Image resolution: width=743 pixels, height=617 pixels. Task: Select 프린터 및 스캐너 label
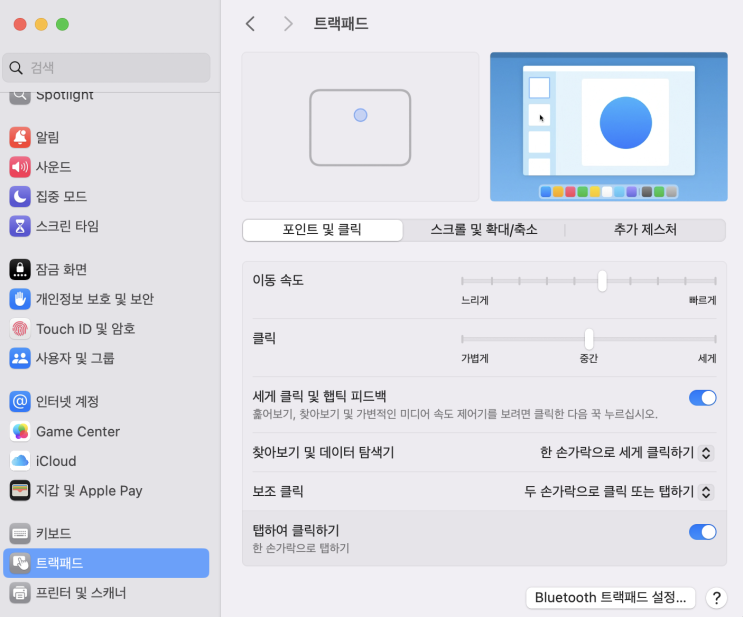[x=81, y=593]
